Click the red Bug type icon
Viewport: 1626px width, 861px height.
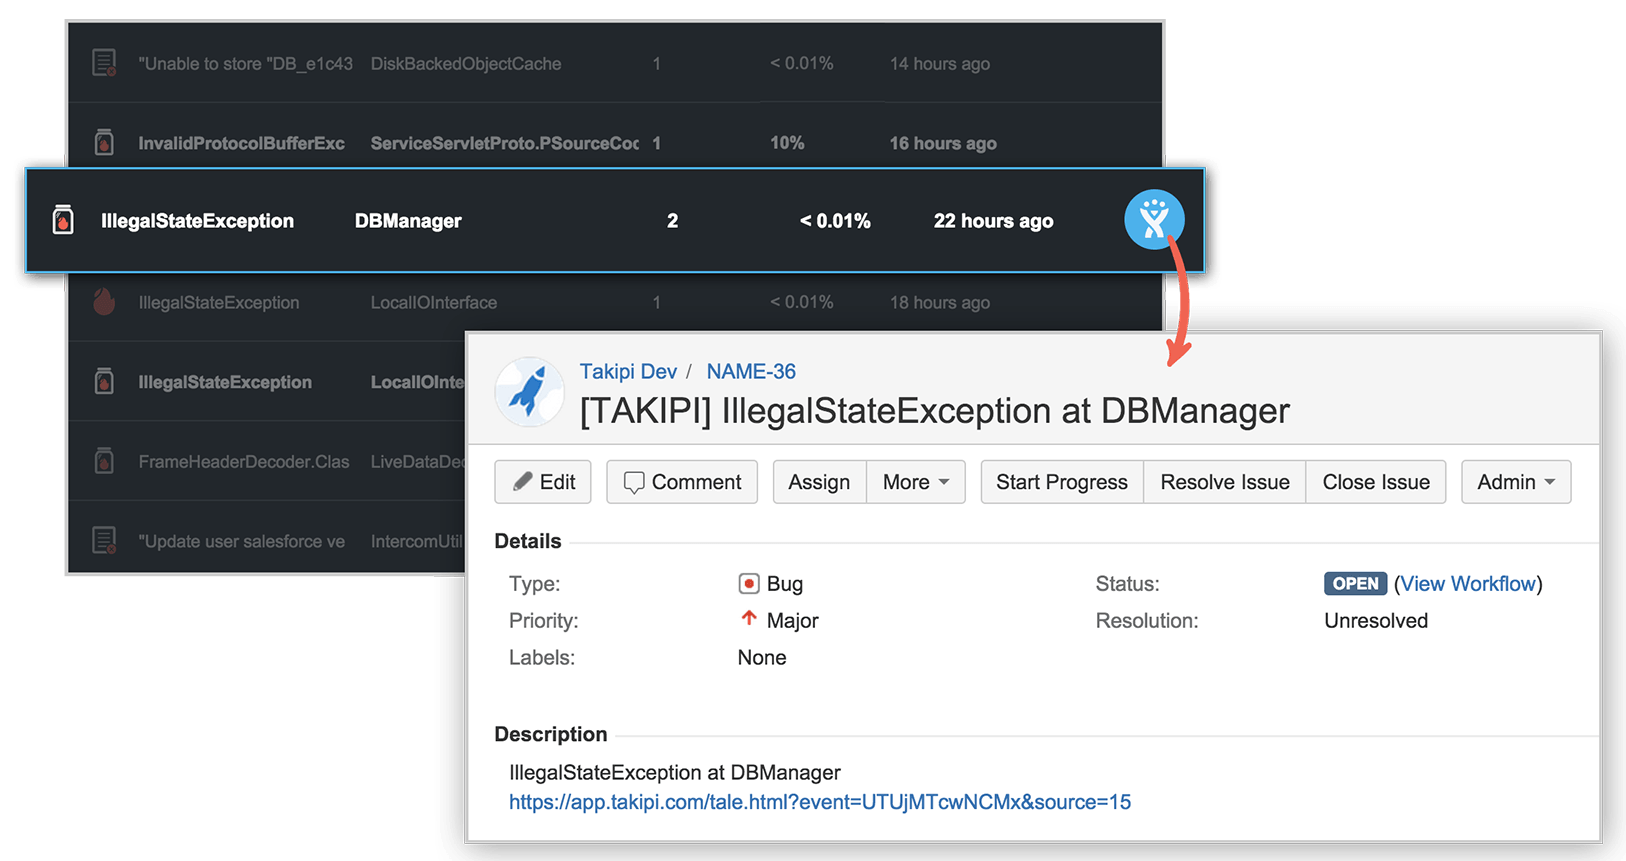pos(748,583)
